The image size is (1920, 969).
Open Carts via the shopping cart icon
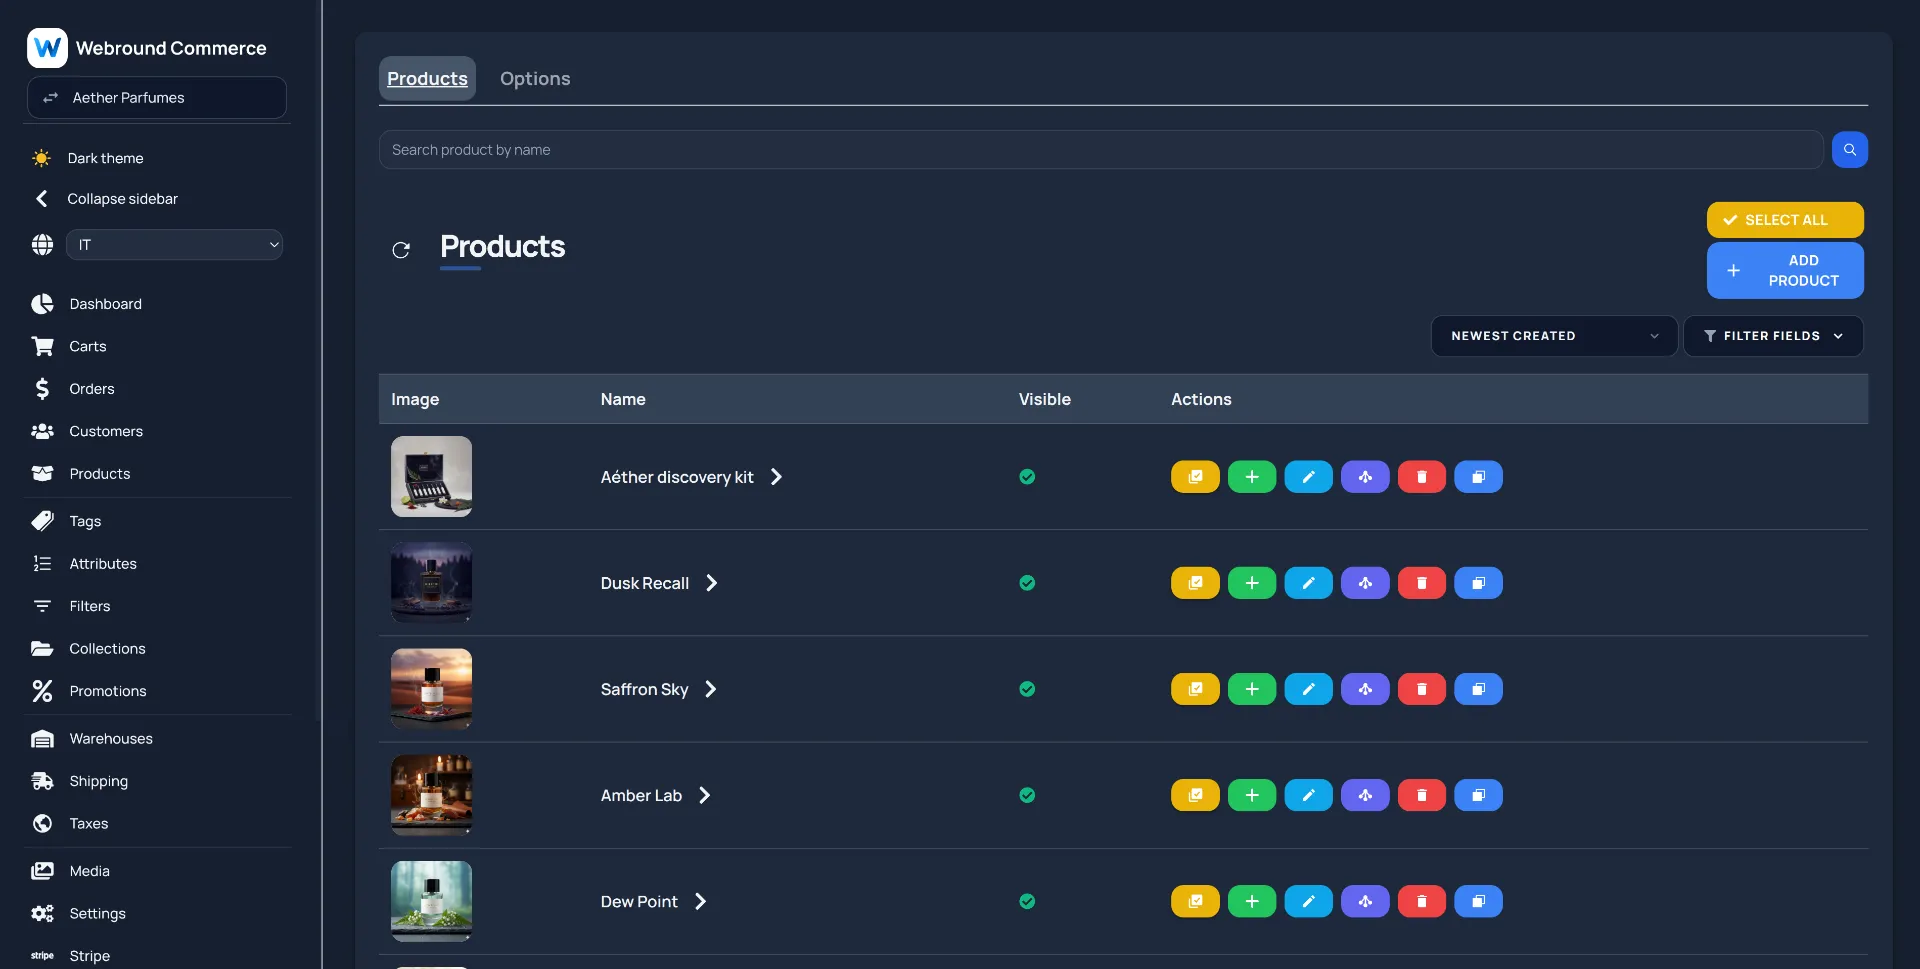coord(42,346)
